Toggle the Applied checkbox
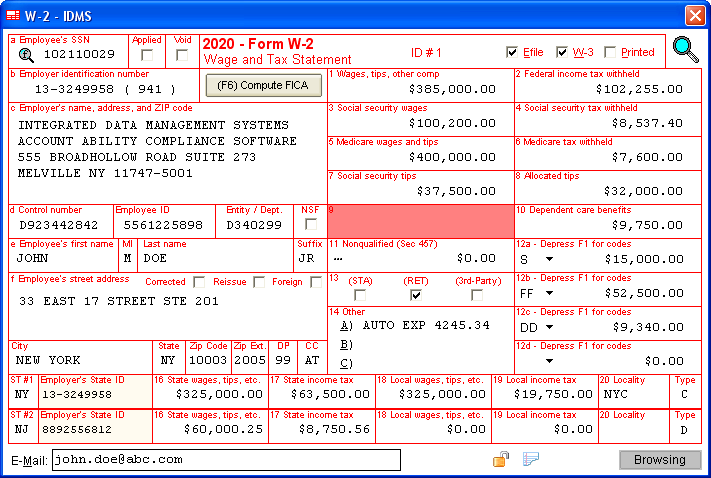Screen dimensions: 711x478 (147, 55)
